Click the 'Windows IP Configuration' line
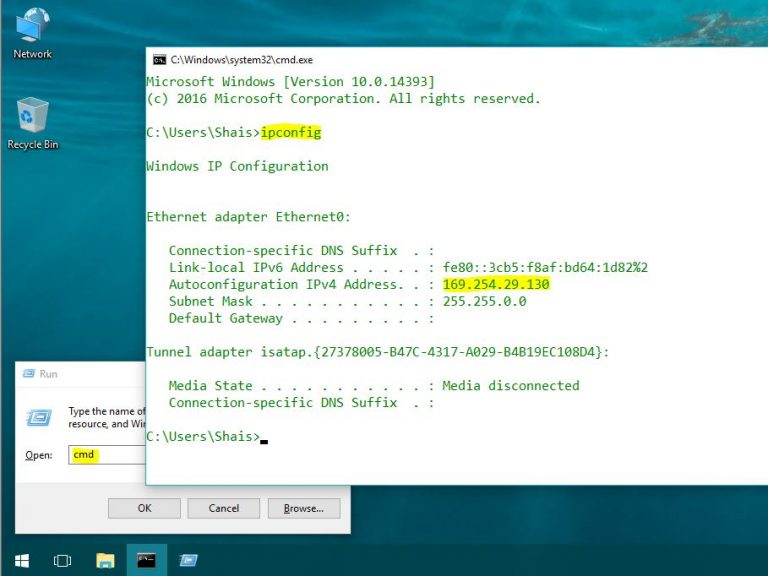768x576 pixels. point(238,166)
